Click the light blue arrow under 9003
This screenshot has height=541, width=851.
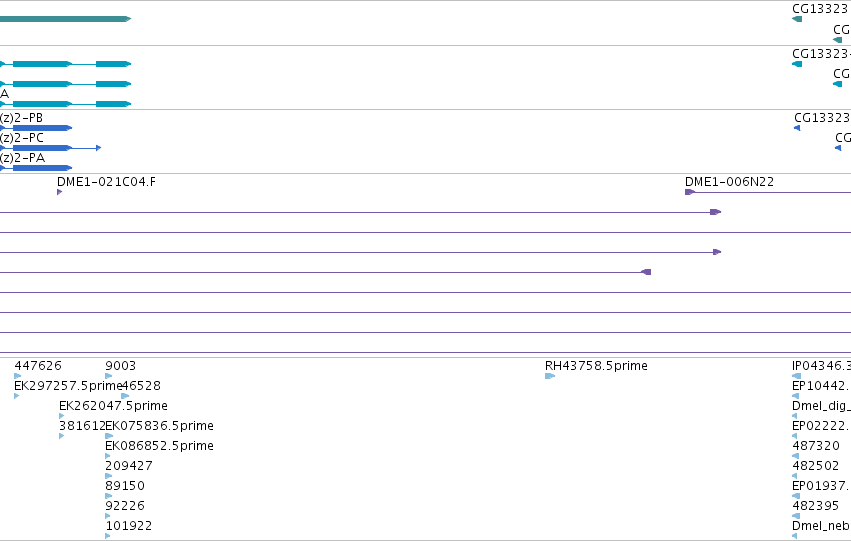(x=109, y=376)
